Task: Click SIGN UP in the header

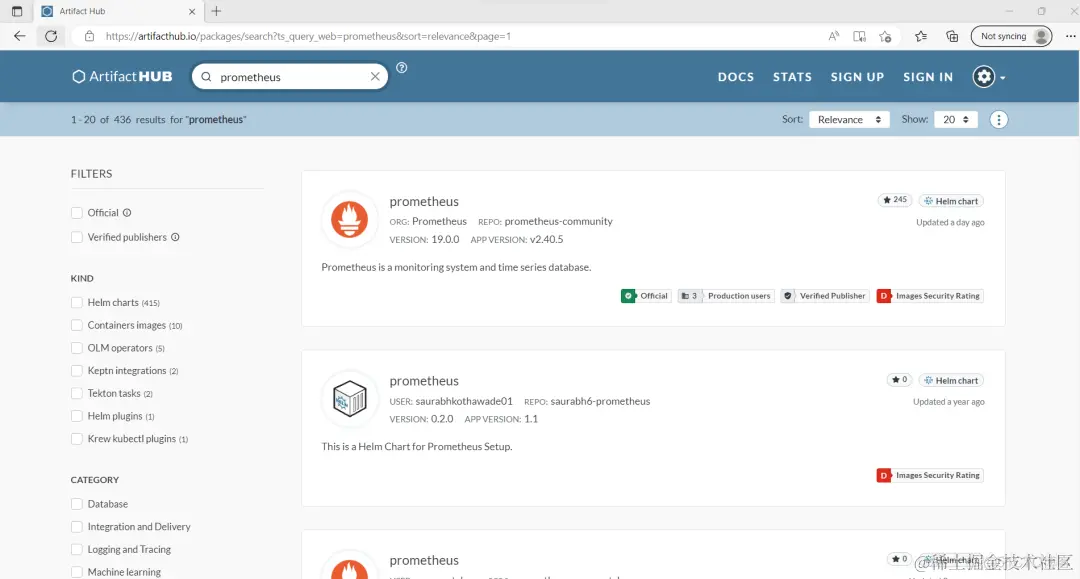Action: pos(857,77)
